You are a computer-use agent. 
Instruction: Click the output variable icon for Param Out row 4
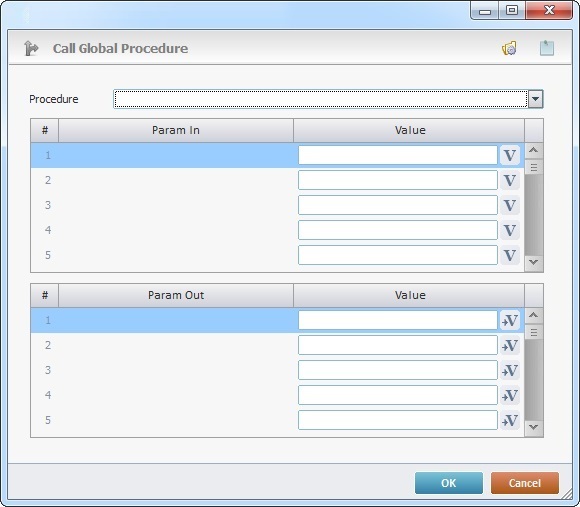click(510, 395)
